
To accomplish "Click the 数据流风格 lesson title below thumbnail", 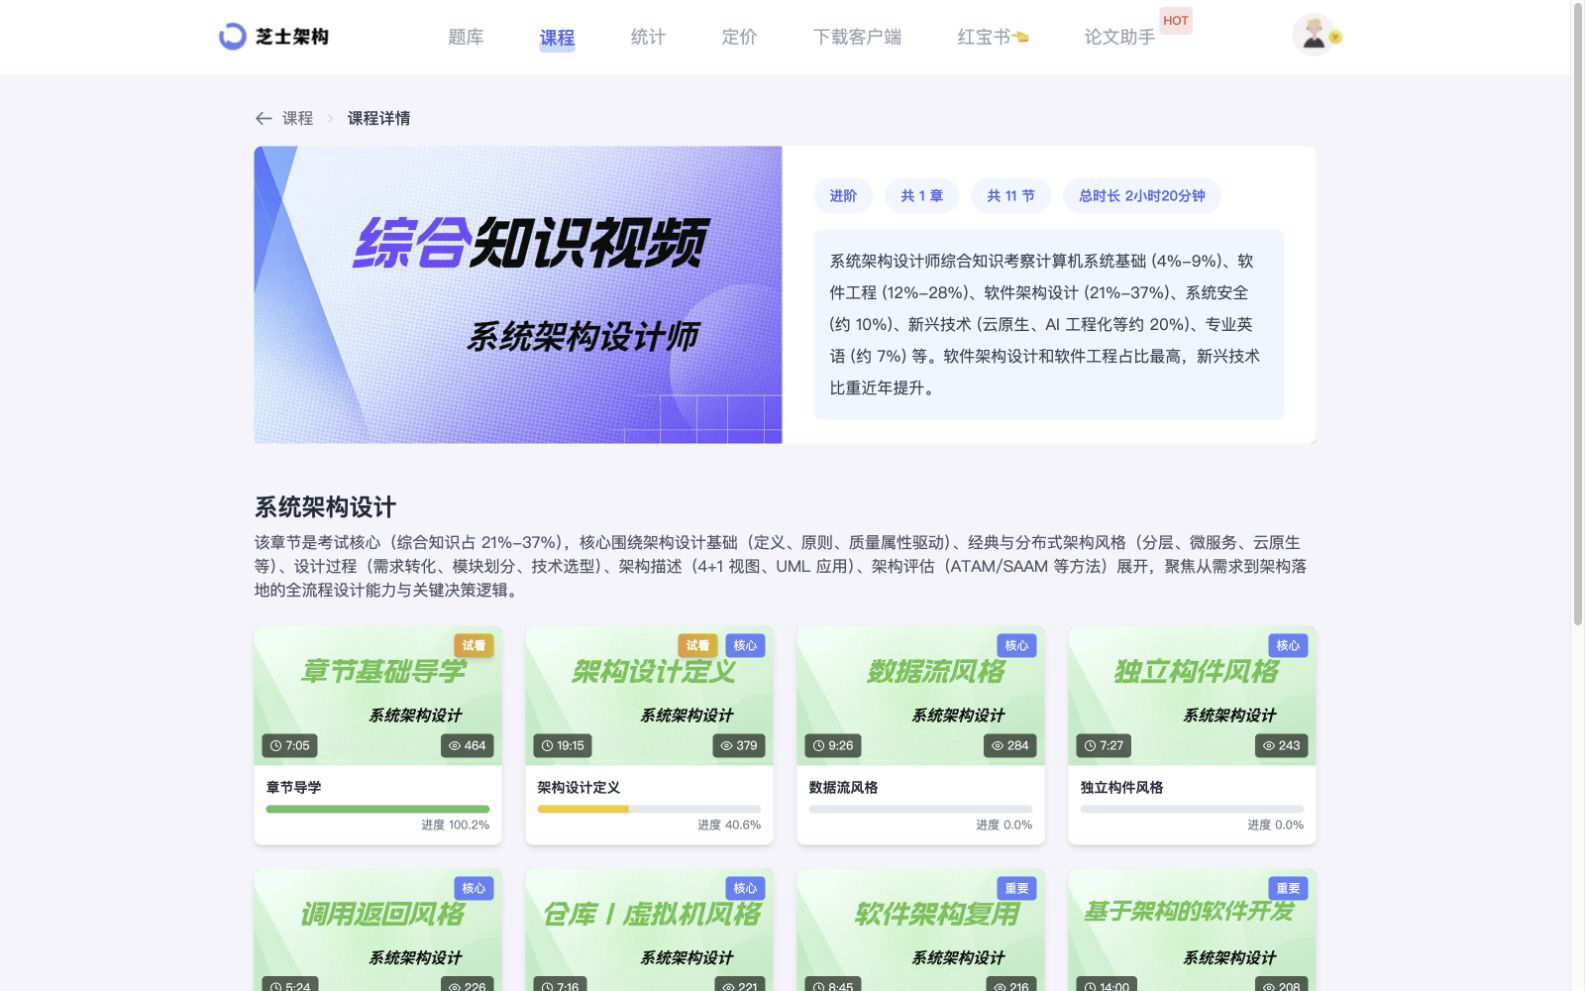I will click(x=843, y=788).
